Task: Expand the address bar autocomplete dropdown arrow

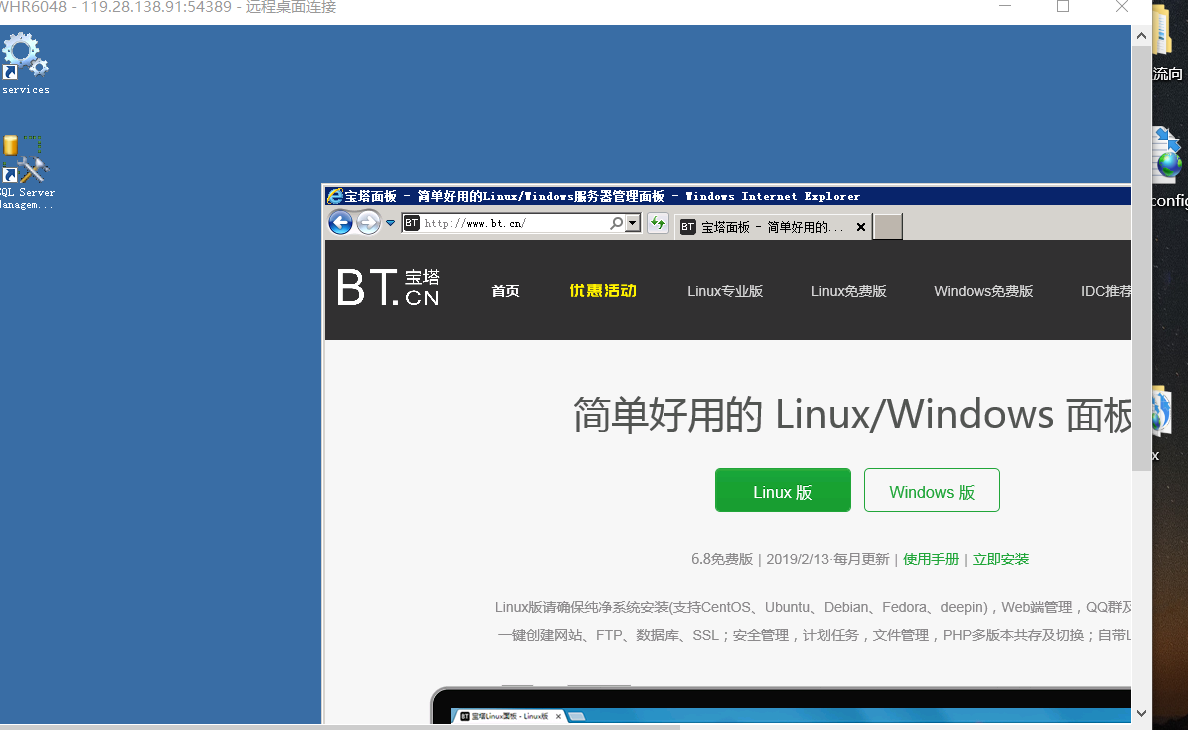Action: click(x=633, y=223)
